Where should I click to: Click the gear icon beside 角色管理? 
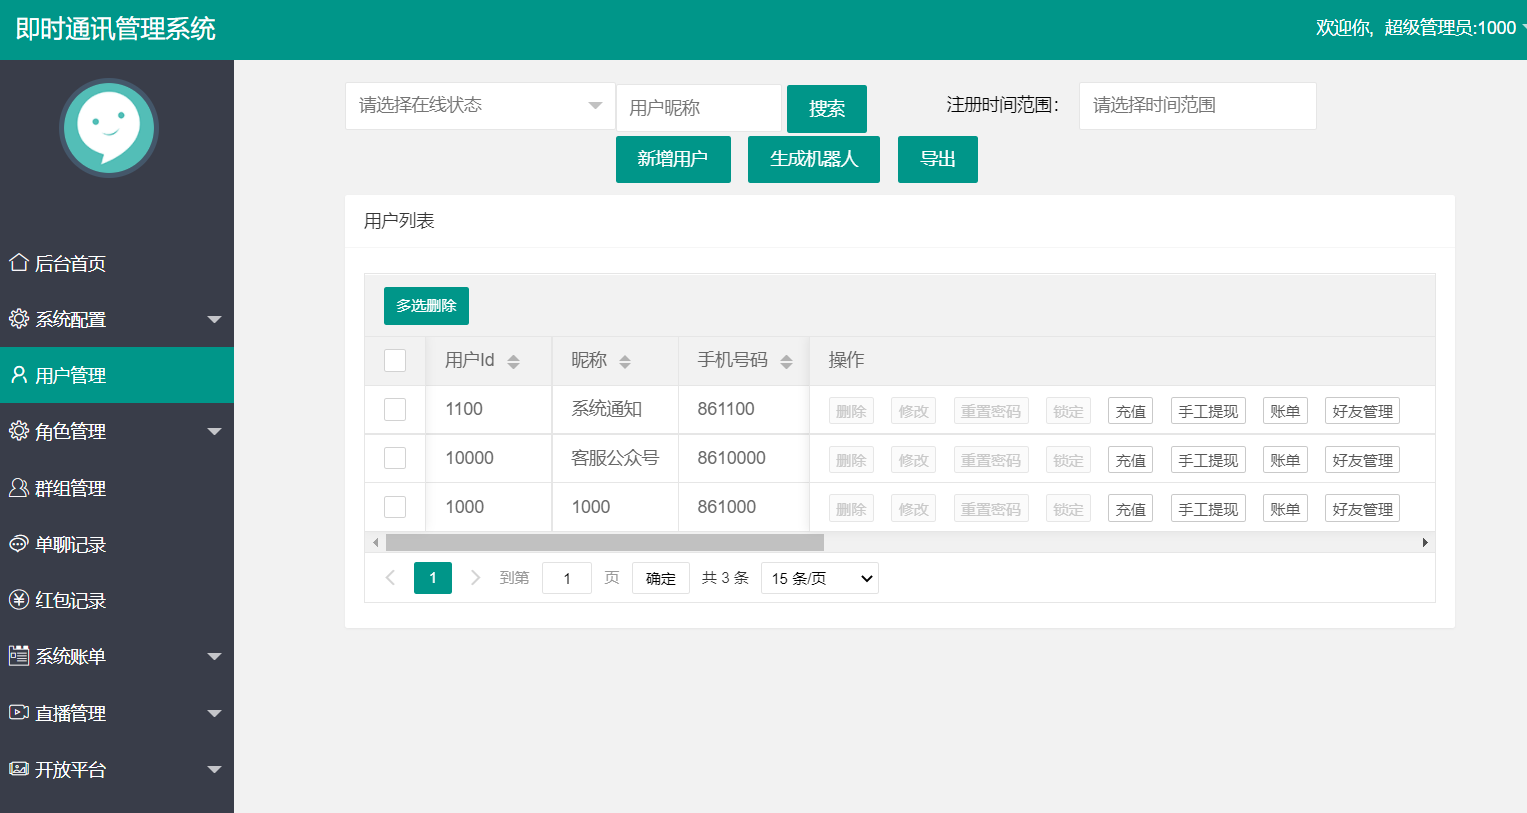18,431
